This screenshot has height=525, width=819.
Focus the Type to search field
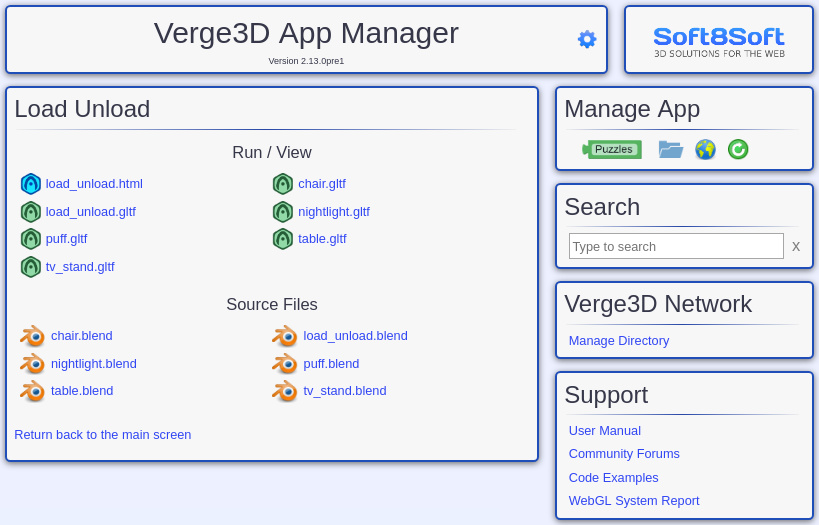pyautogui.click(x=676, y=246)
